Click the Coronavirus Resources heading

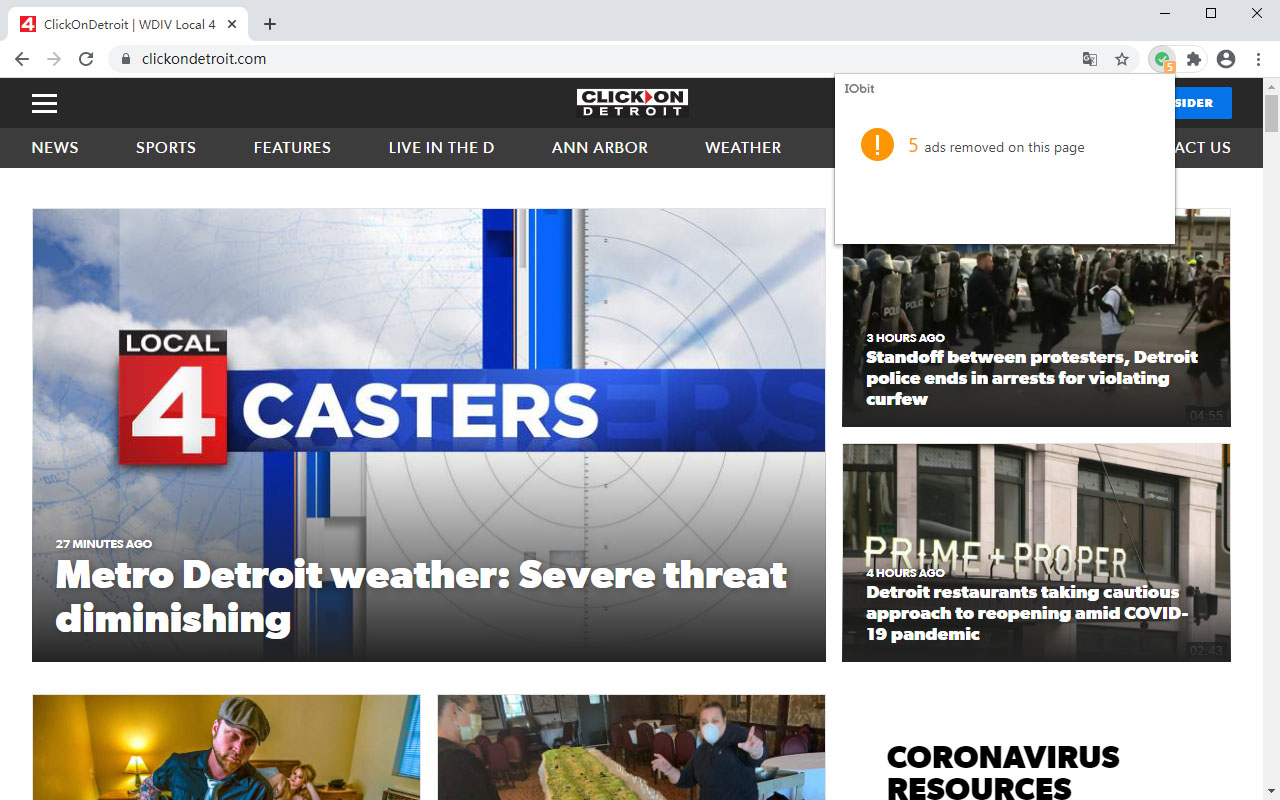point(1003,773)
